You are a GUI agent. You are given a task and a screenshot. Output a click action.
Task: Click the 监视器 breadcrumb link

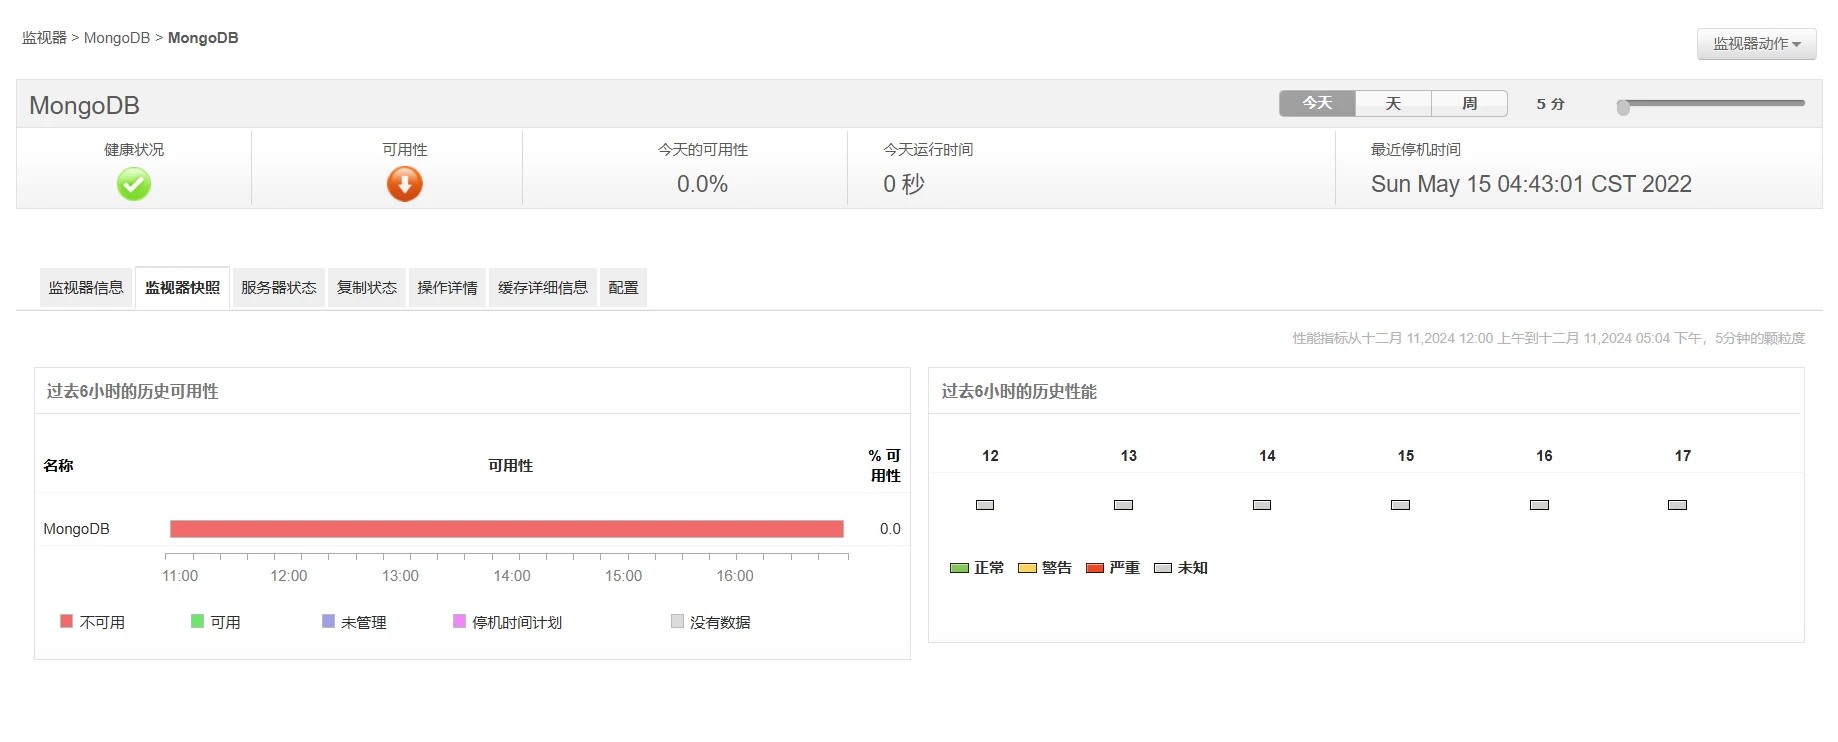[x=44, y=38]
